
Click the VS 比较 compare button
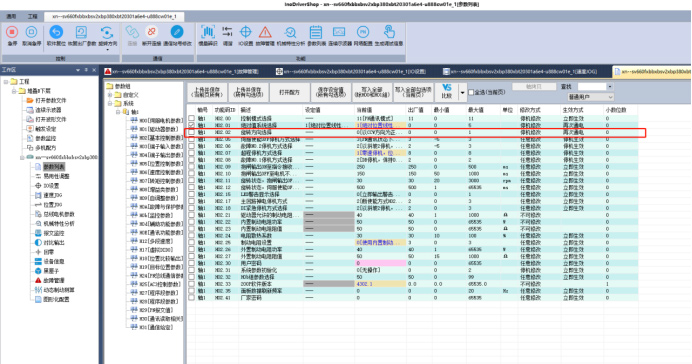447,92
